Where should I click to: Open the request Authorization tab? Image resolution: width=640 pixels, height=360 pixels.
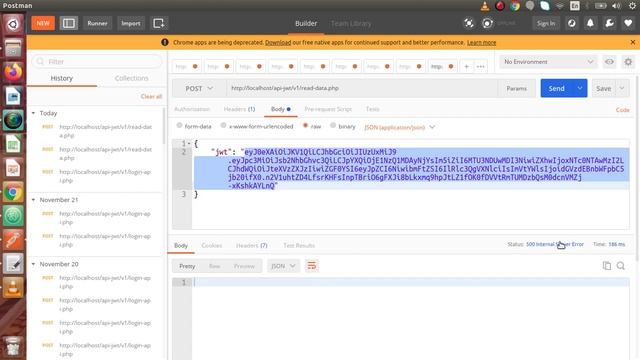coord(192,109)
